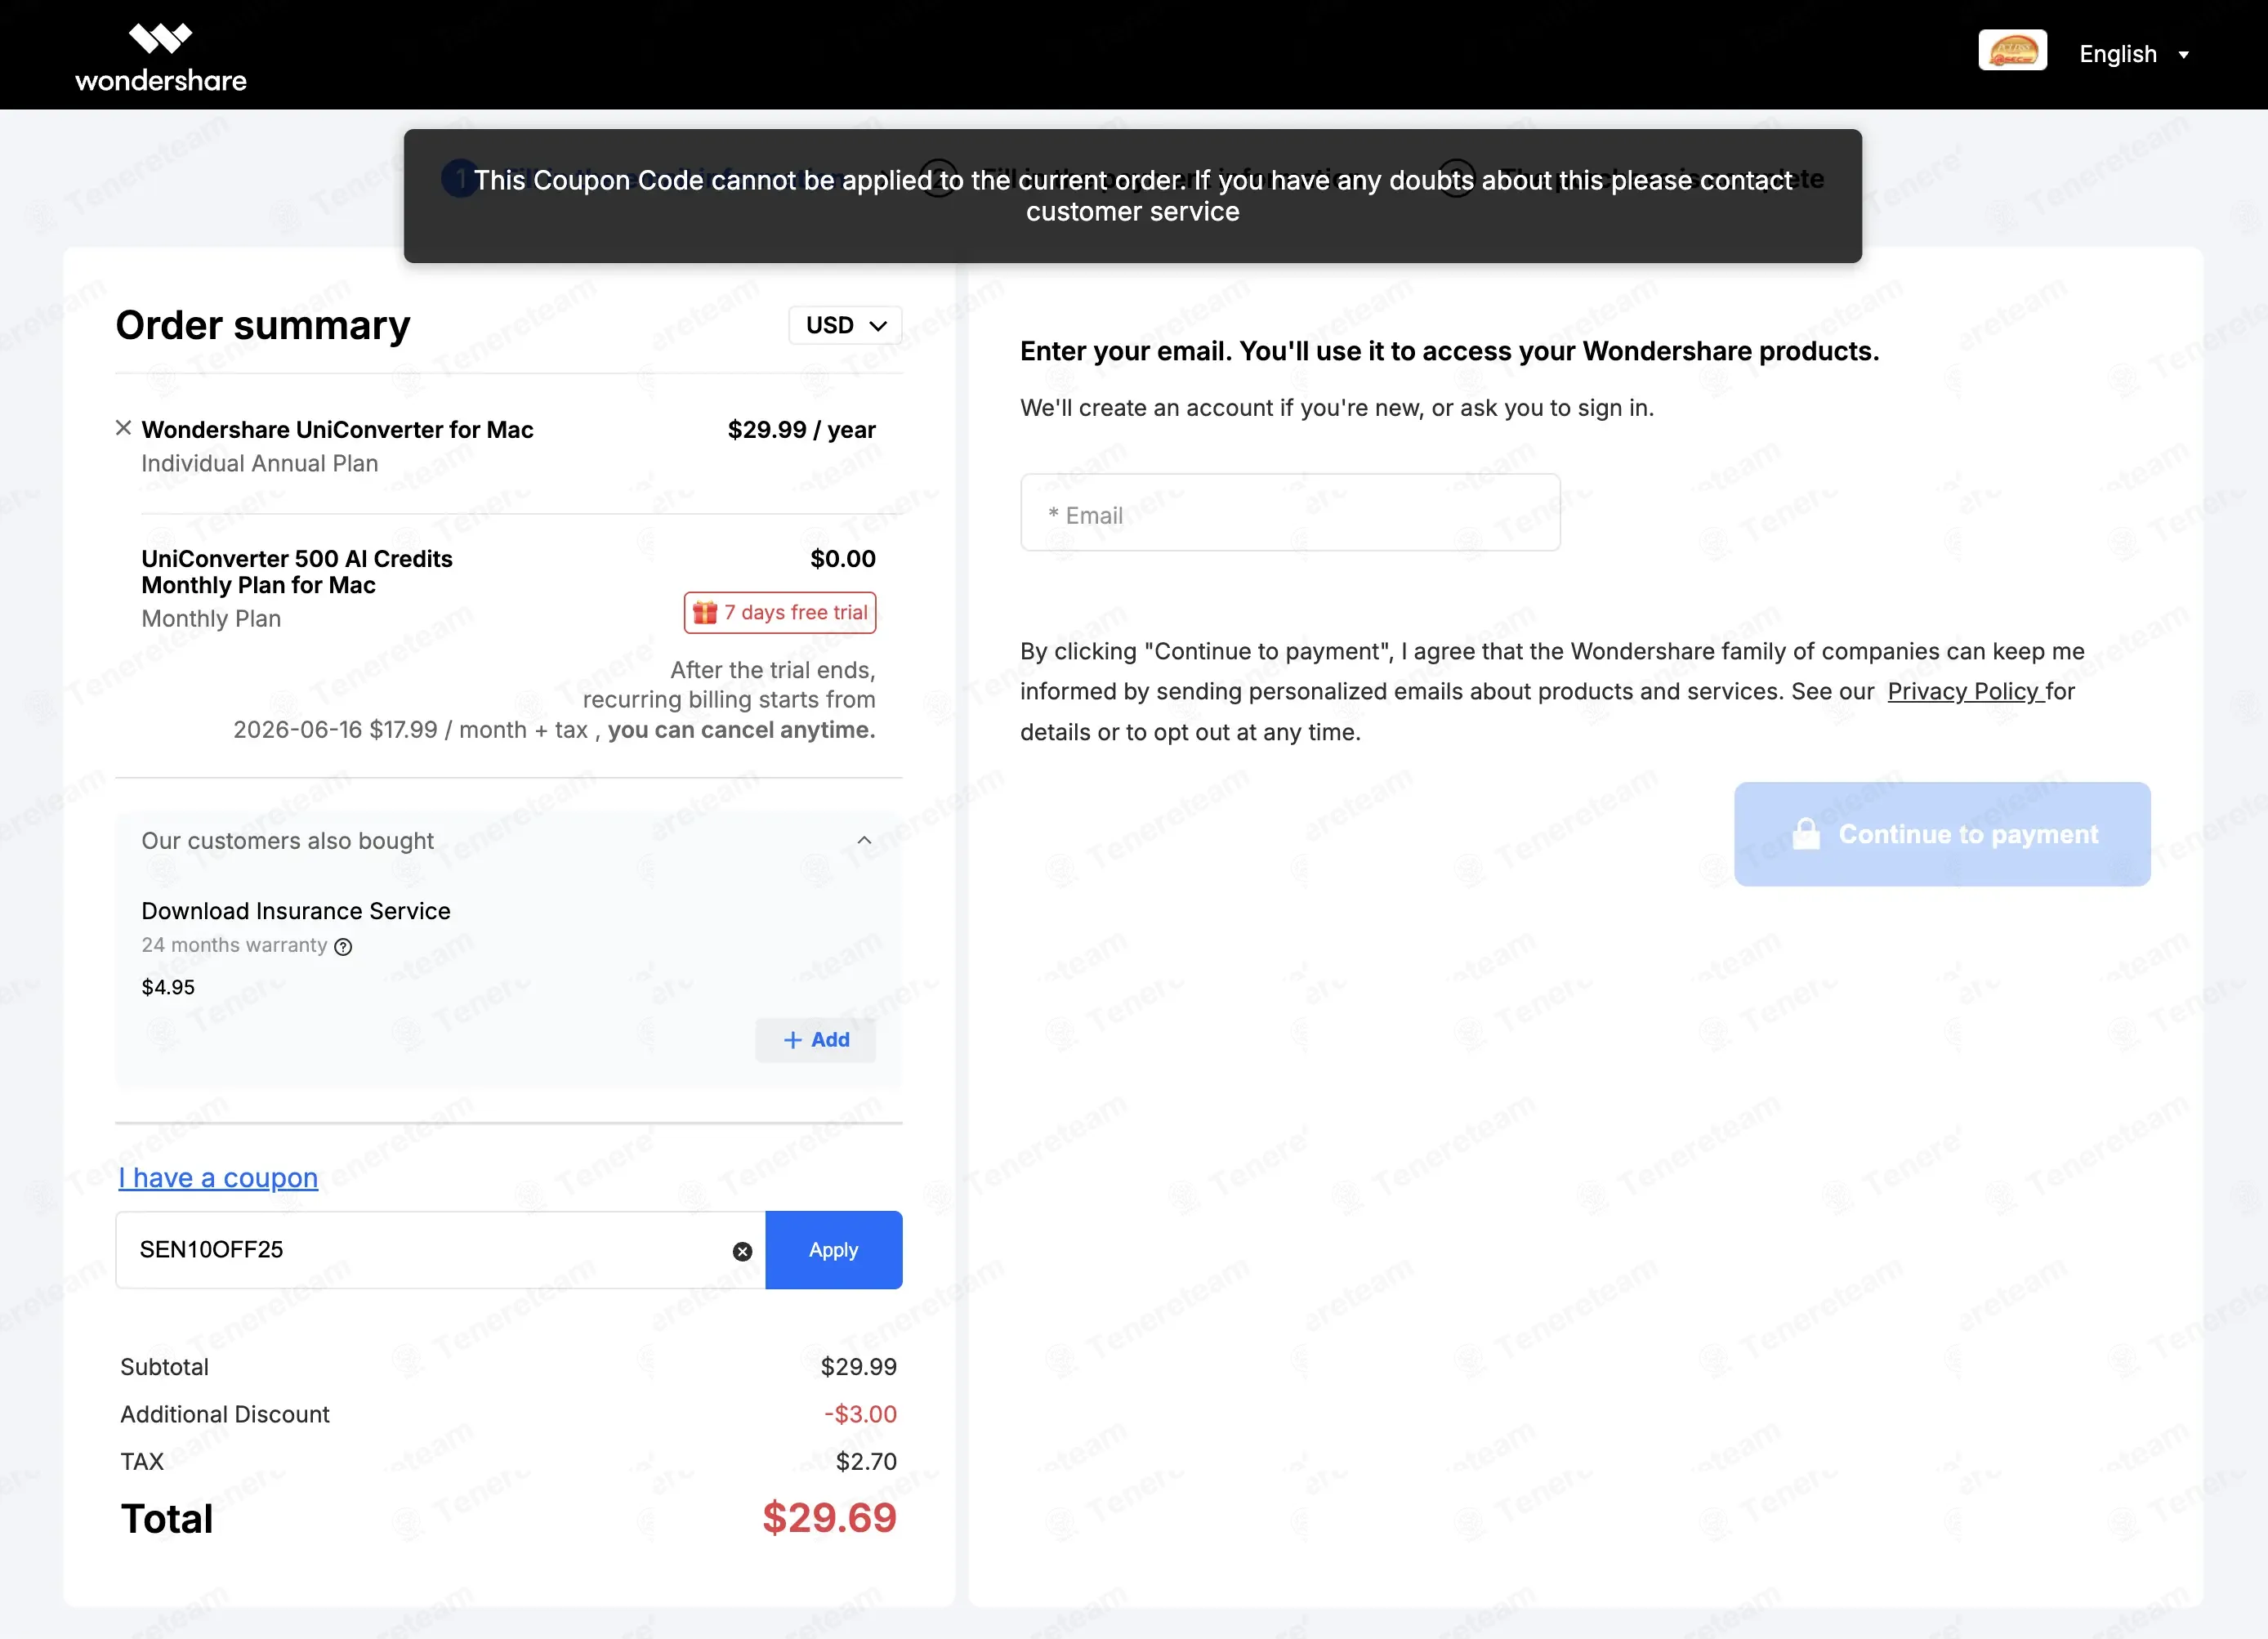Click the Subtotal $29.99 value
Screen dimensions: 2268x1639
coord(858,1367)
